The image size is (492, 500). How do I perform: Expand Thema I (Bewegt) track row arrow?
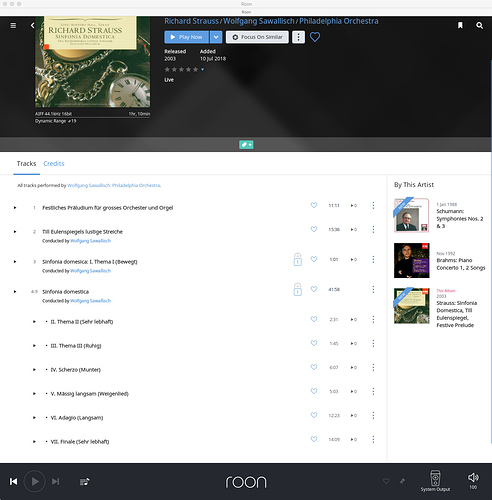[x=15, y=262]
